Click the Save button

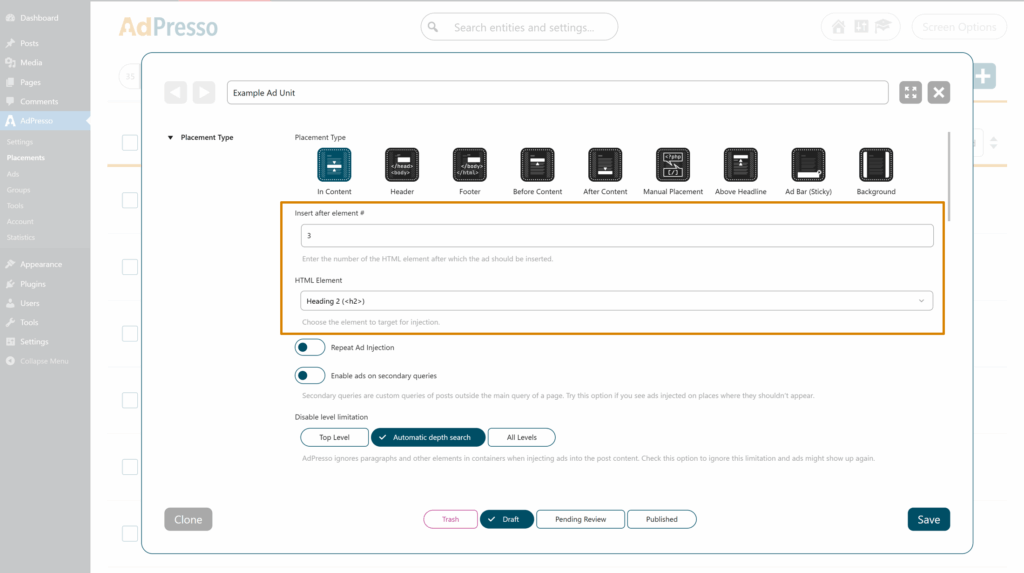(928, 519)
